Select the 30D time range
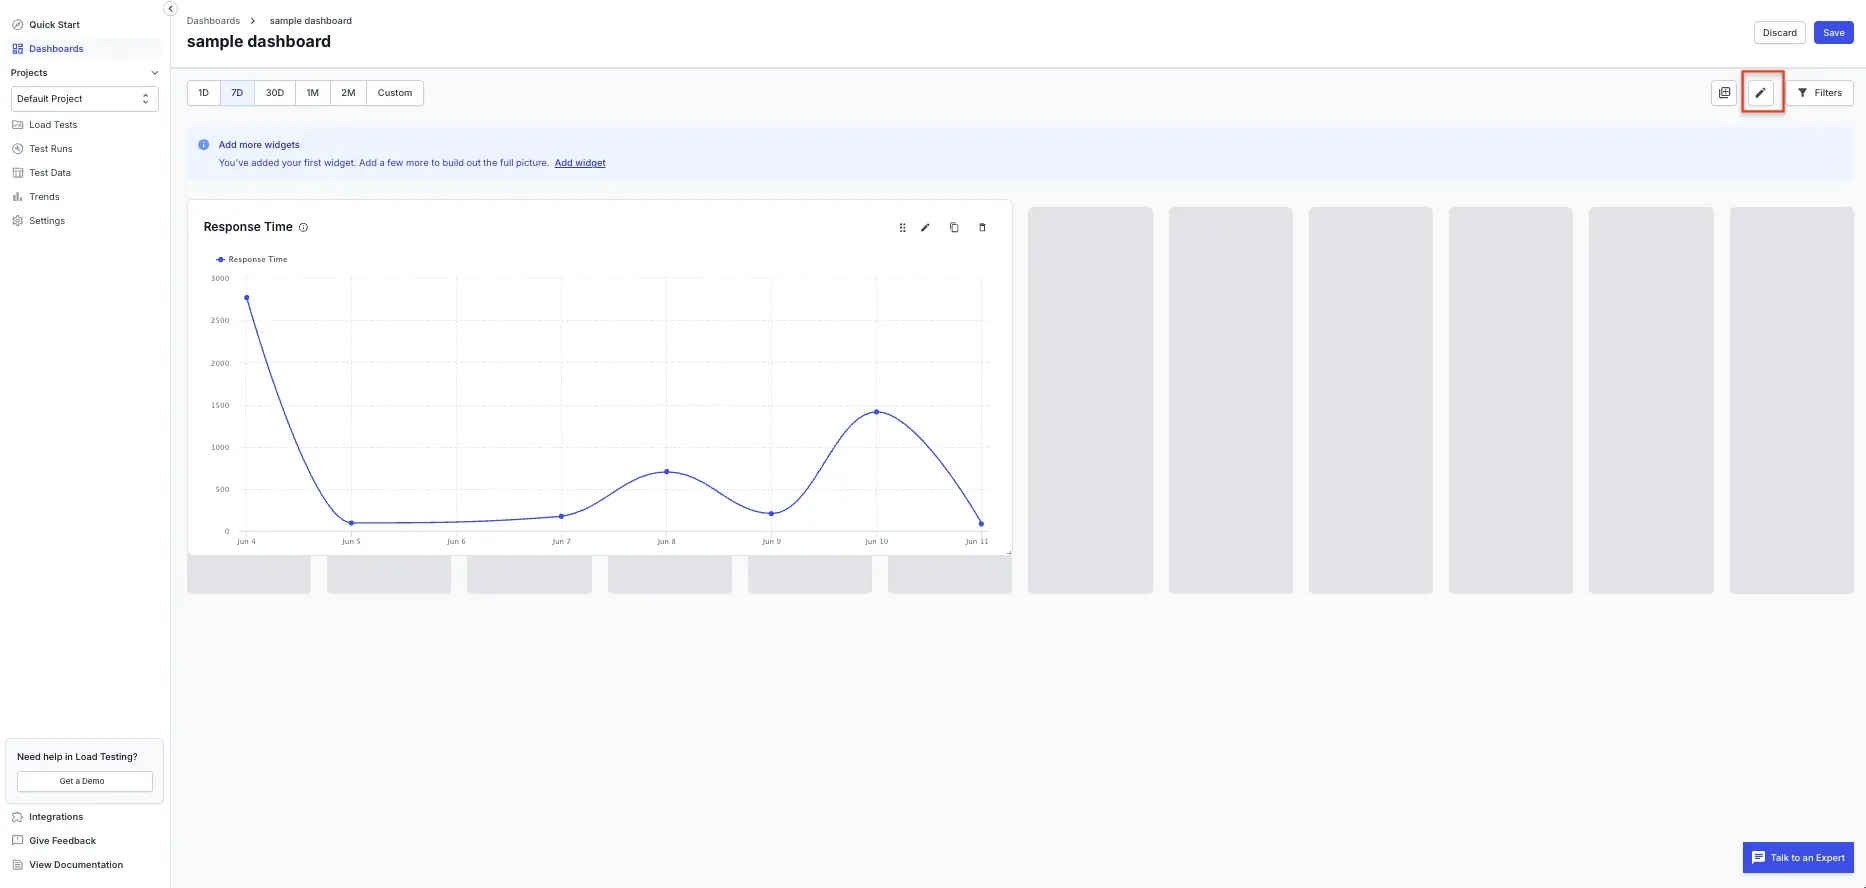The image size is (1866, 888). point(275,93)
